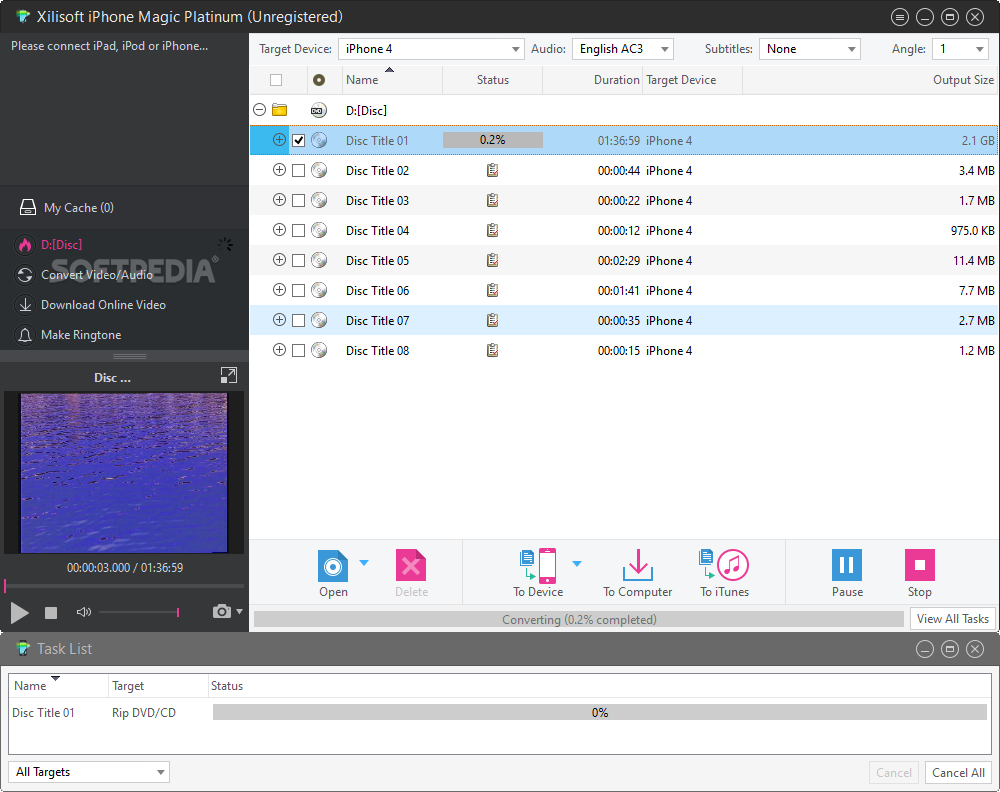Click Cancel button in Task List
This screenshot has height=792, width=1000.
[893, 773]
